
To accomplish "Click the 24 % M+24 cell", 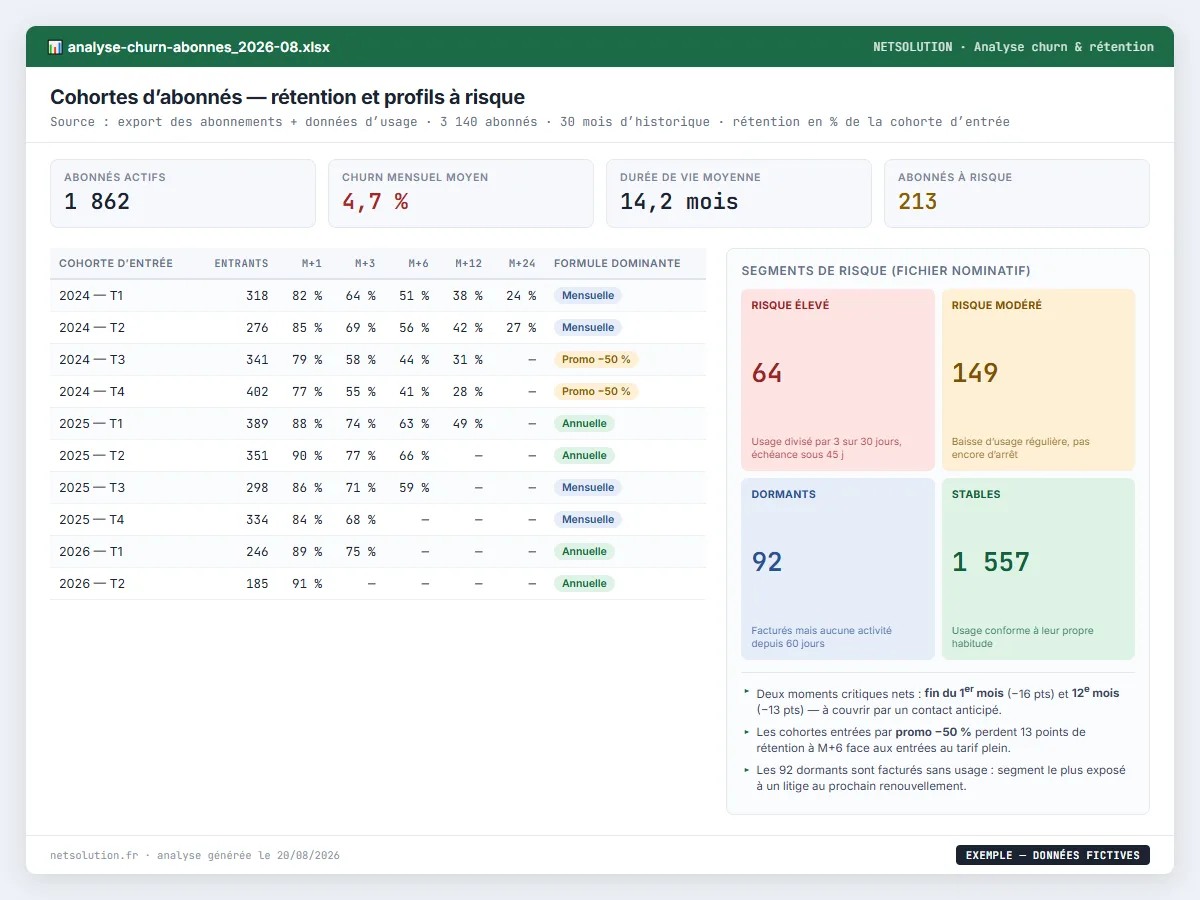I will tap(520, 296).
